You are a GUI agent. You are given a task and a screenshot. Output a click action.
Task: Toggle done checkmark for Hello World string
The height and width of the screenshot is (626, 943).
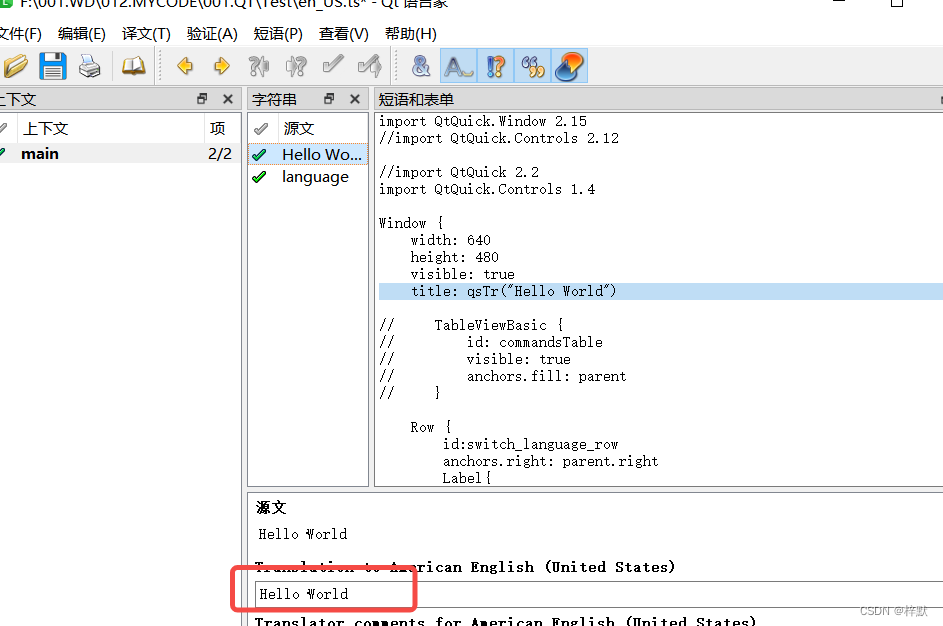[259, 155]
